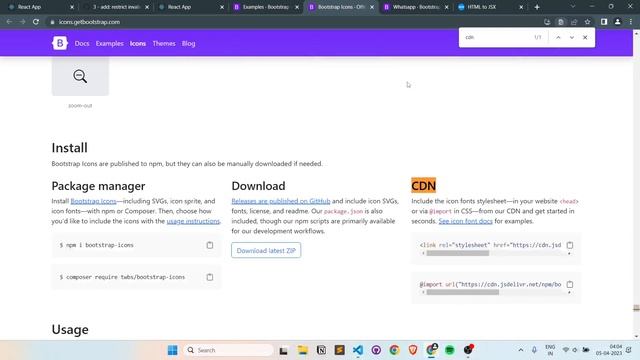The image size is (640, 360).
Task: Open the date and time in the taskbar
Action: [x=609, y=350]
